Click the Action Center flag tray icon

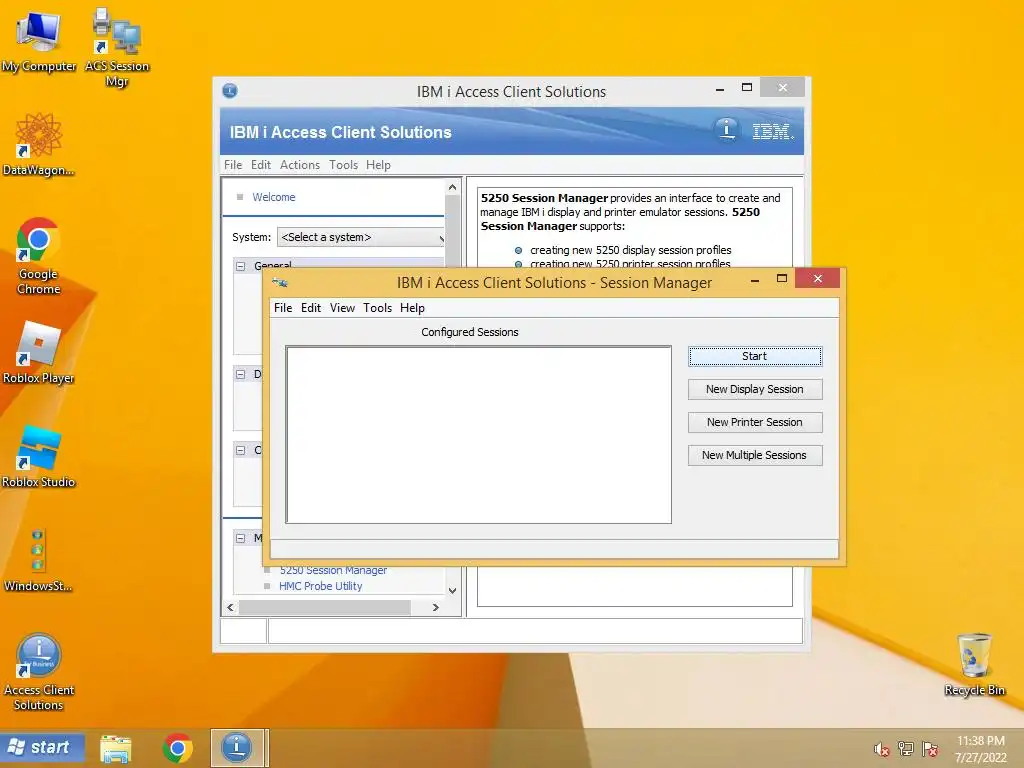[x=930, y=748]
